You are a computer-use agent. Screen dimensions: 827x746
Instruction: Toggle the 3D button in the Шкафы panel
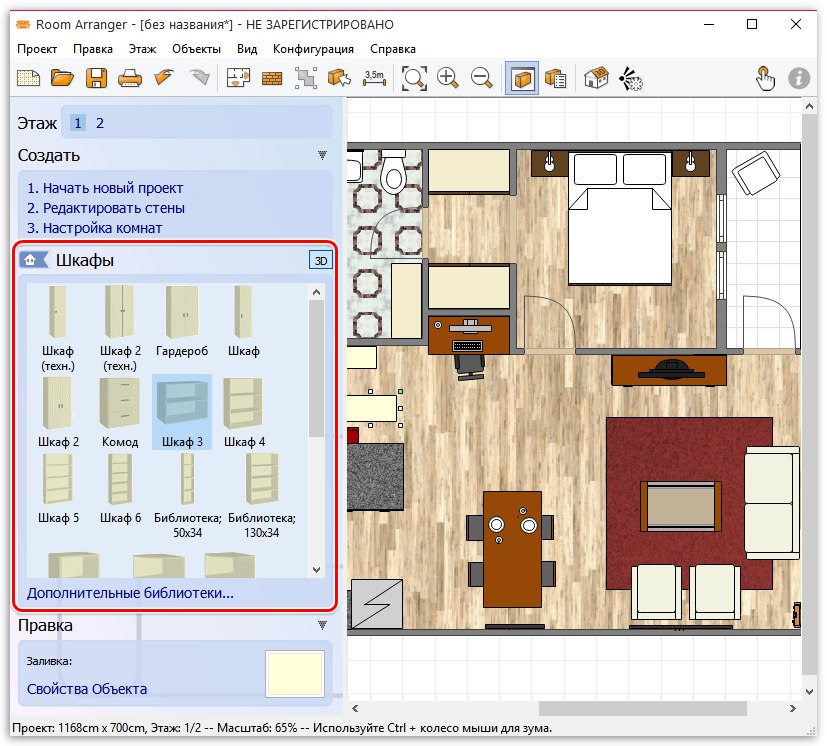320,260
